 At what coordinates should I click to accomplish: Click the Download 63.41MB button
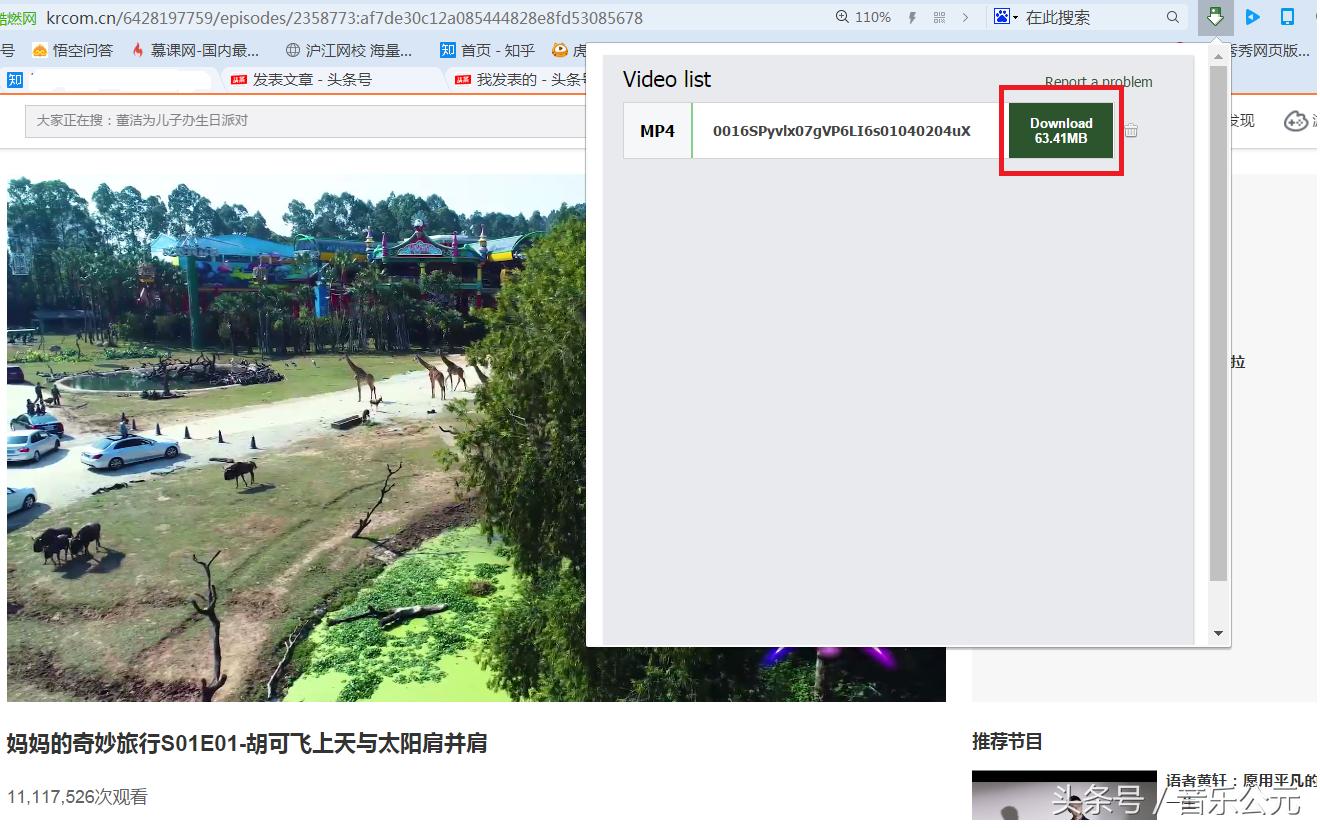(x=1060, y=130)
